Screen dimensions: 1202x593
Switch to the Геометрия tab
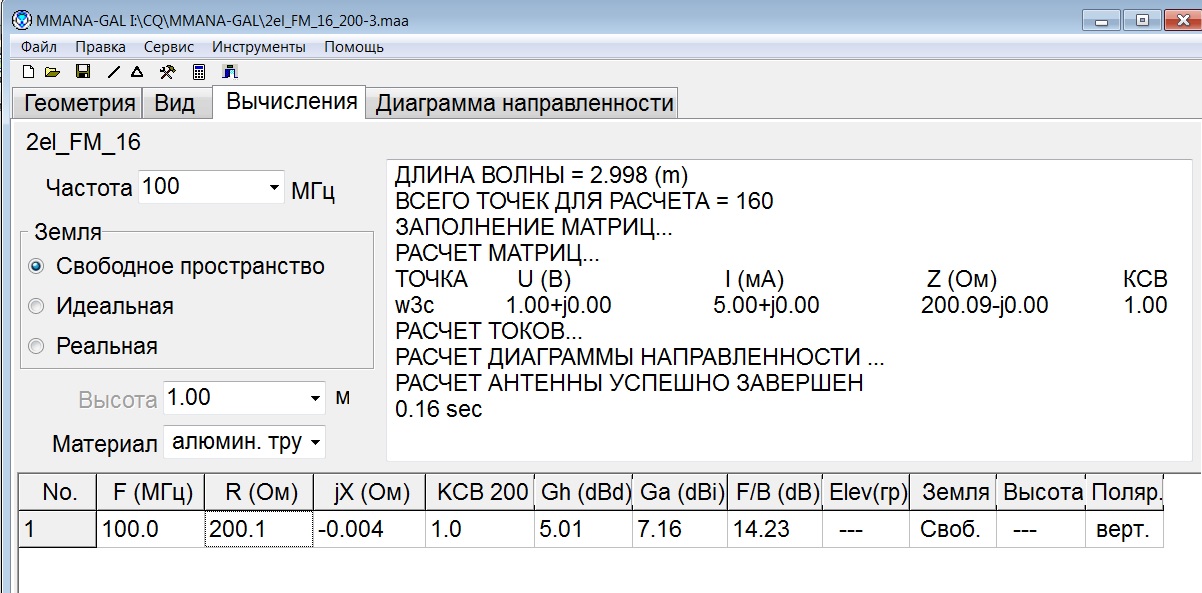[x=79, y=104]
